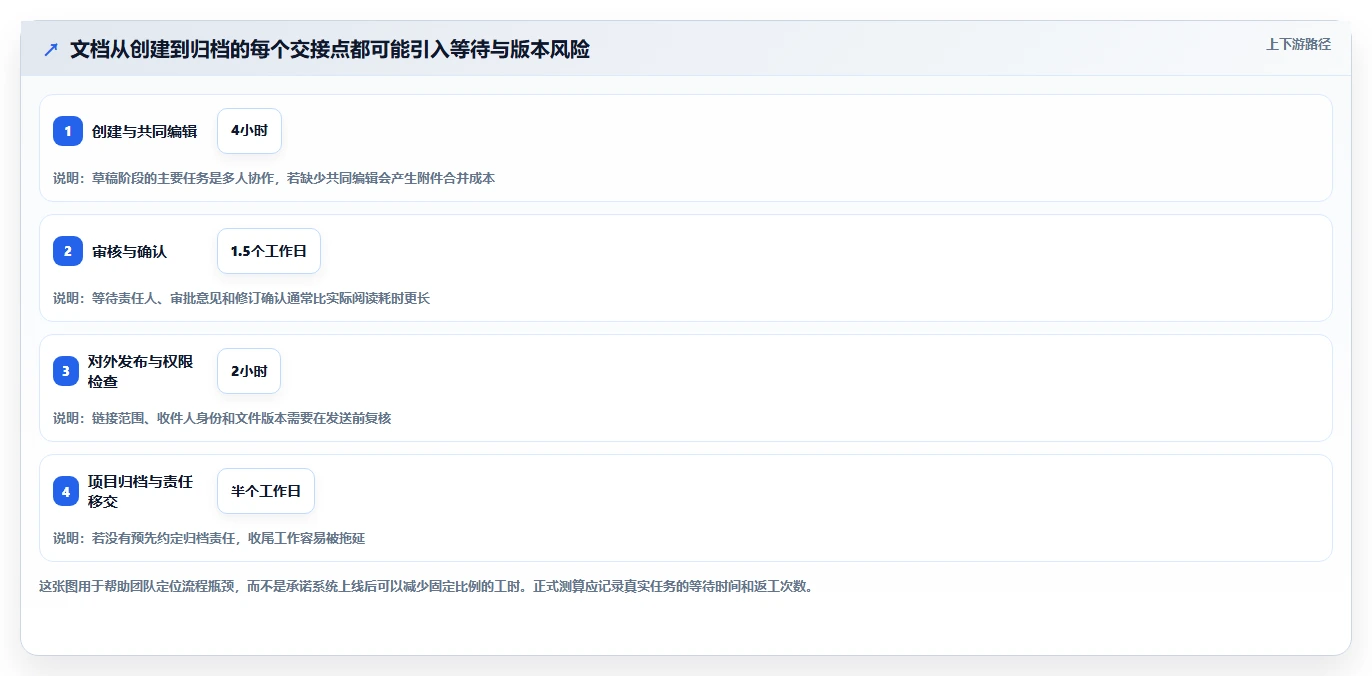Viewport: 1372px width, 676px height.
Task: Select step badge 1 for 创建与共同编辑
Action: coord(68,131)
